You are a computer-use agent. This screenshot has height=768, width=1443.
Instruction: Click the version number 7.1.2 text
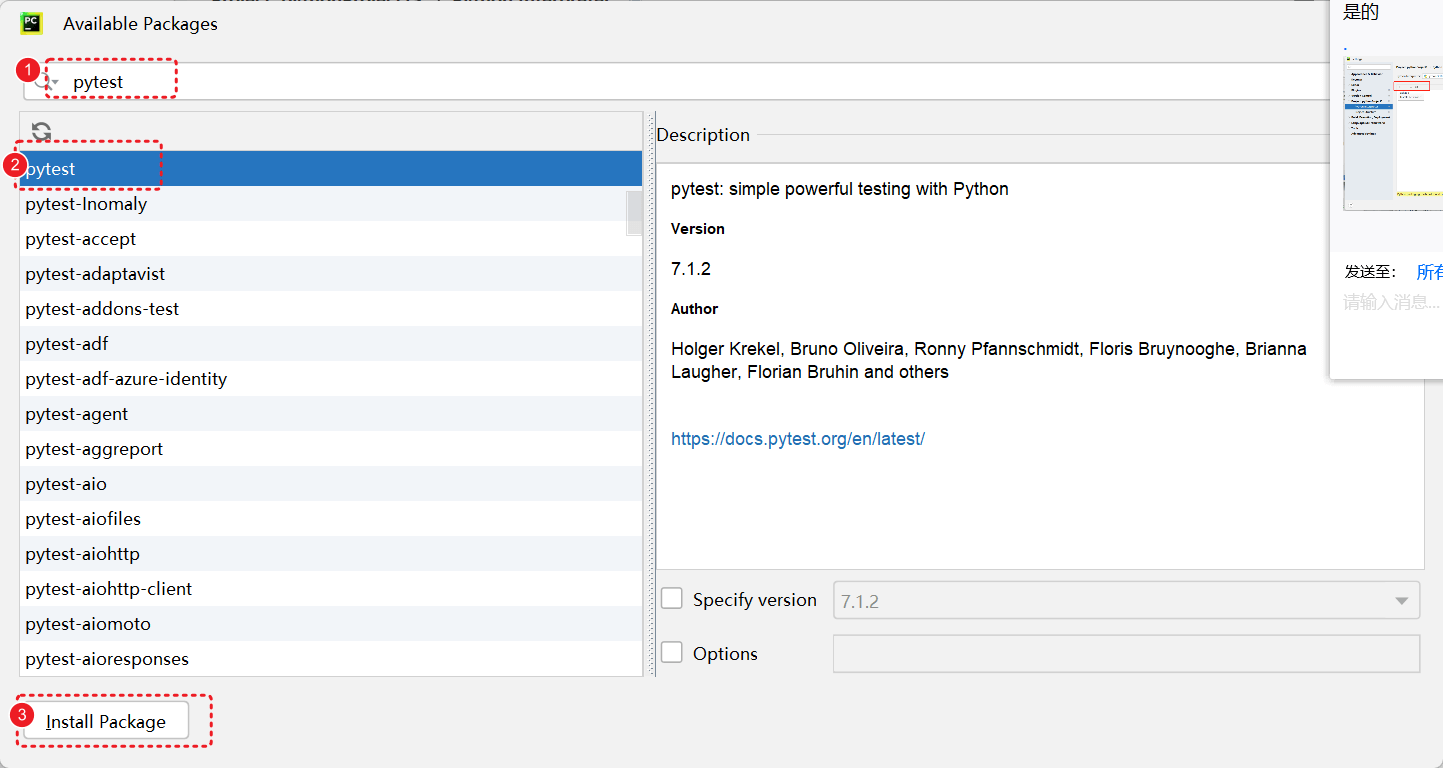coord(691,269)
